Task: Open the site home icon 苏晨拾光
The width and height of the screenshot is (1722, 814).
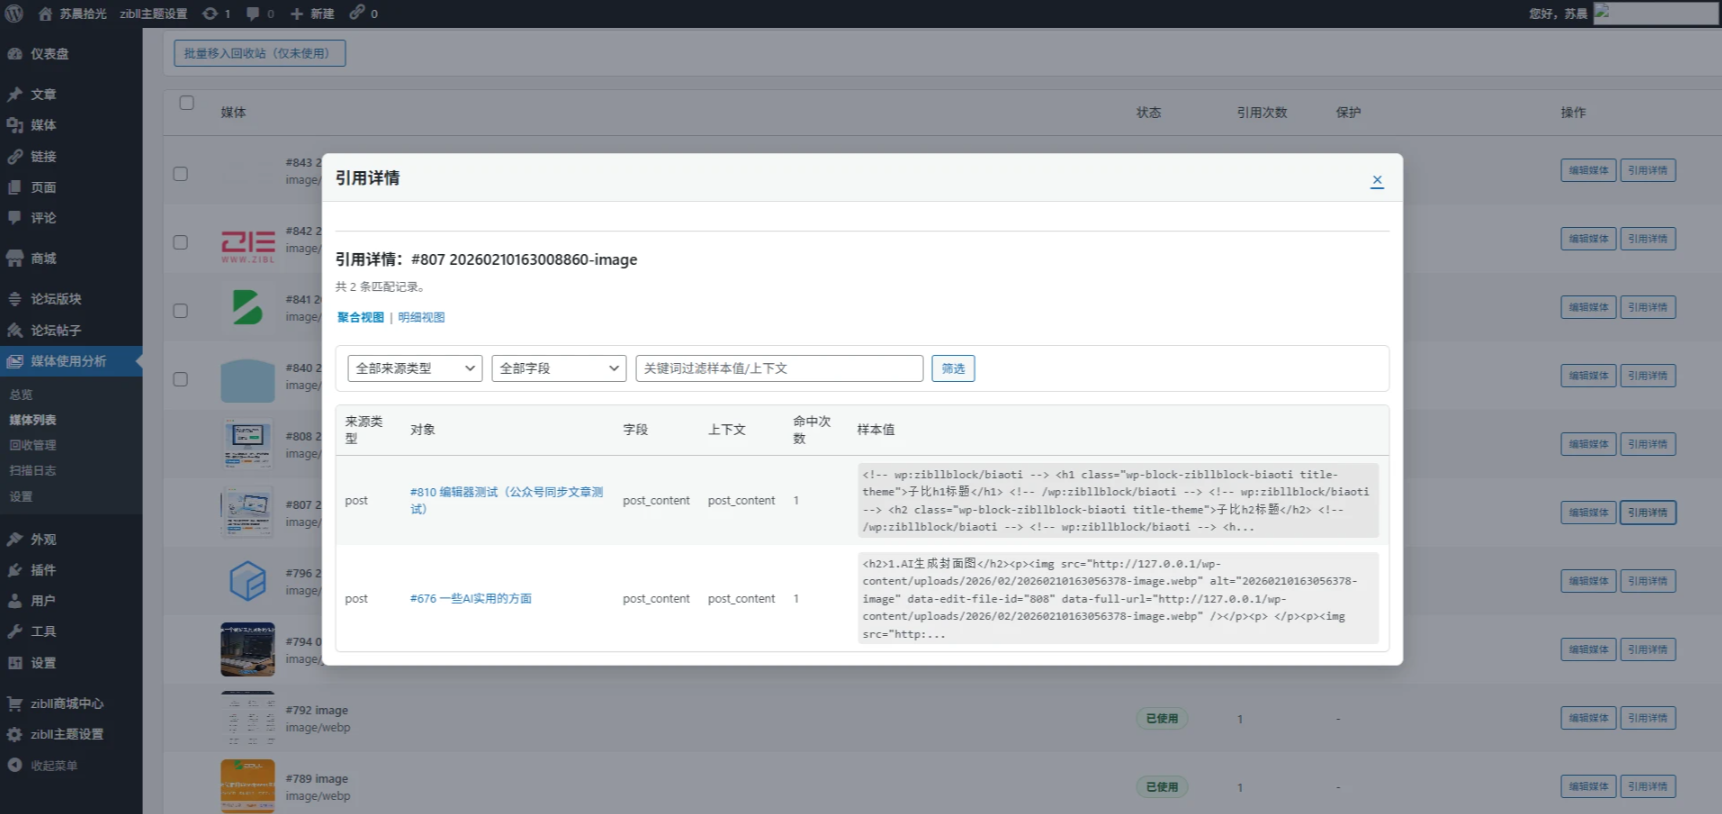Action: tap(46, 14)
